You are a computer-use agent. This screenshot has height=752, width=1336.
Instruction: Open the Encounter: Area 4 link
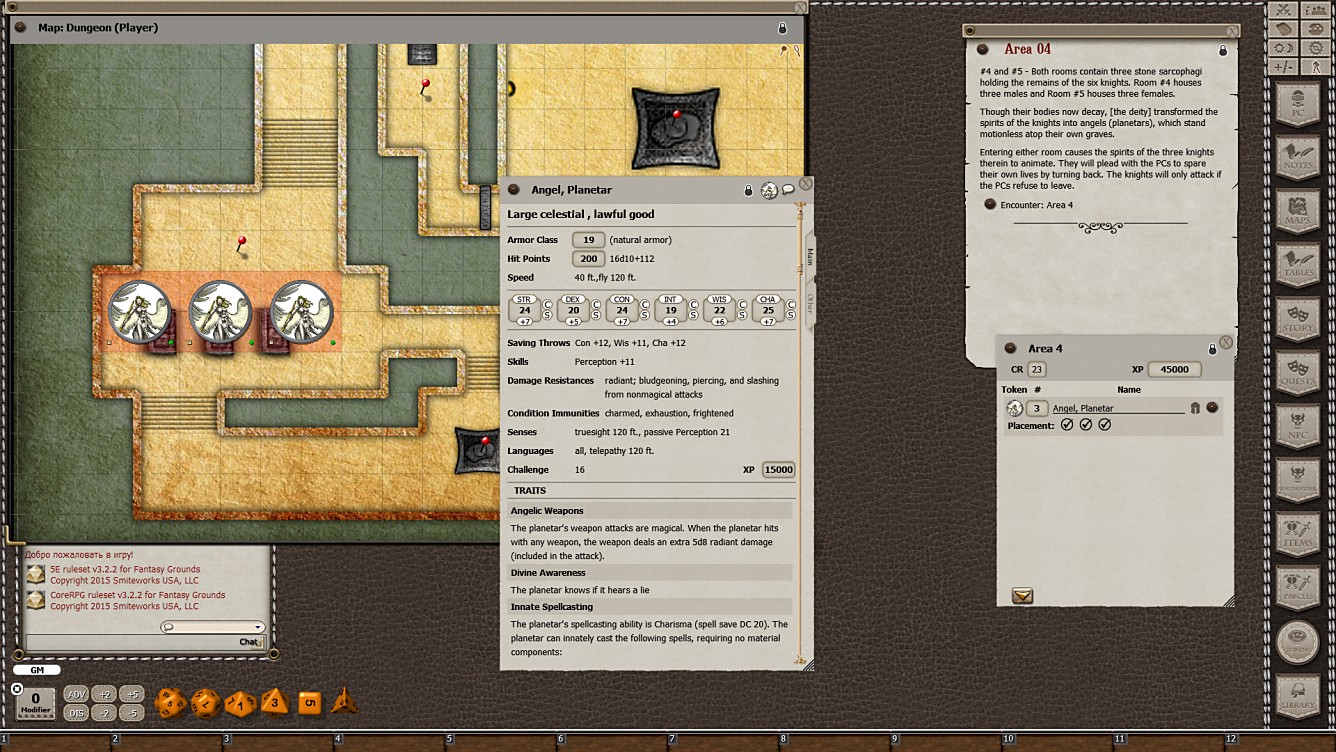(x=990, y=205)
